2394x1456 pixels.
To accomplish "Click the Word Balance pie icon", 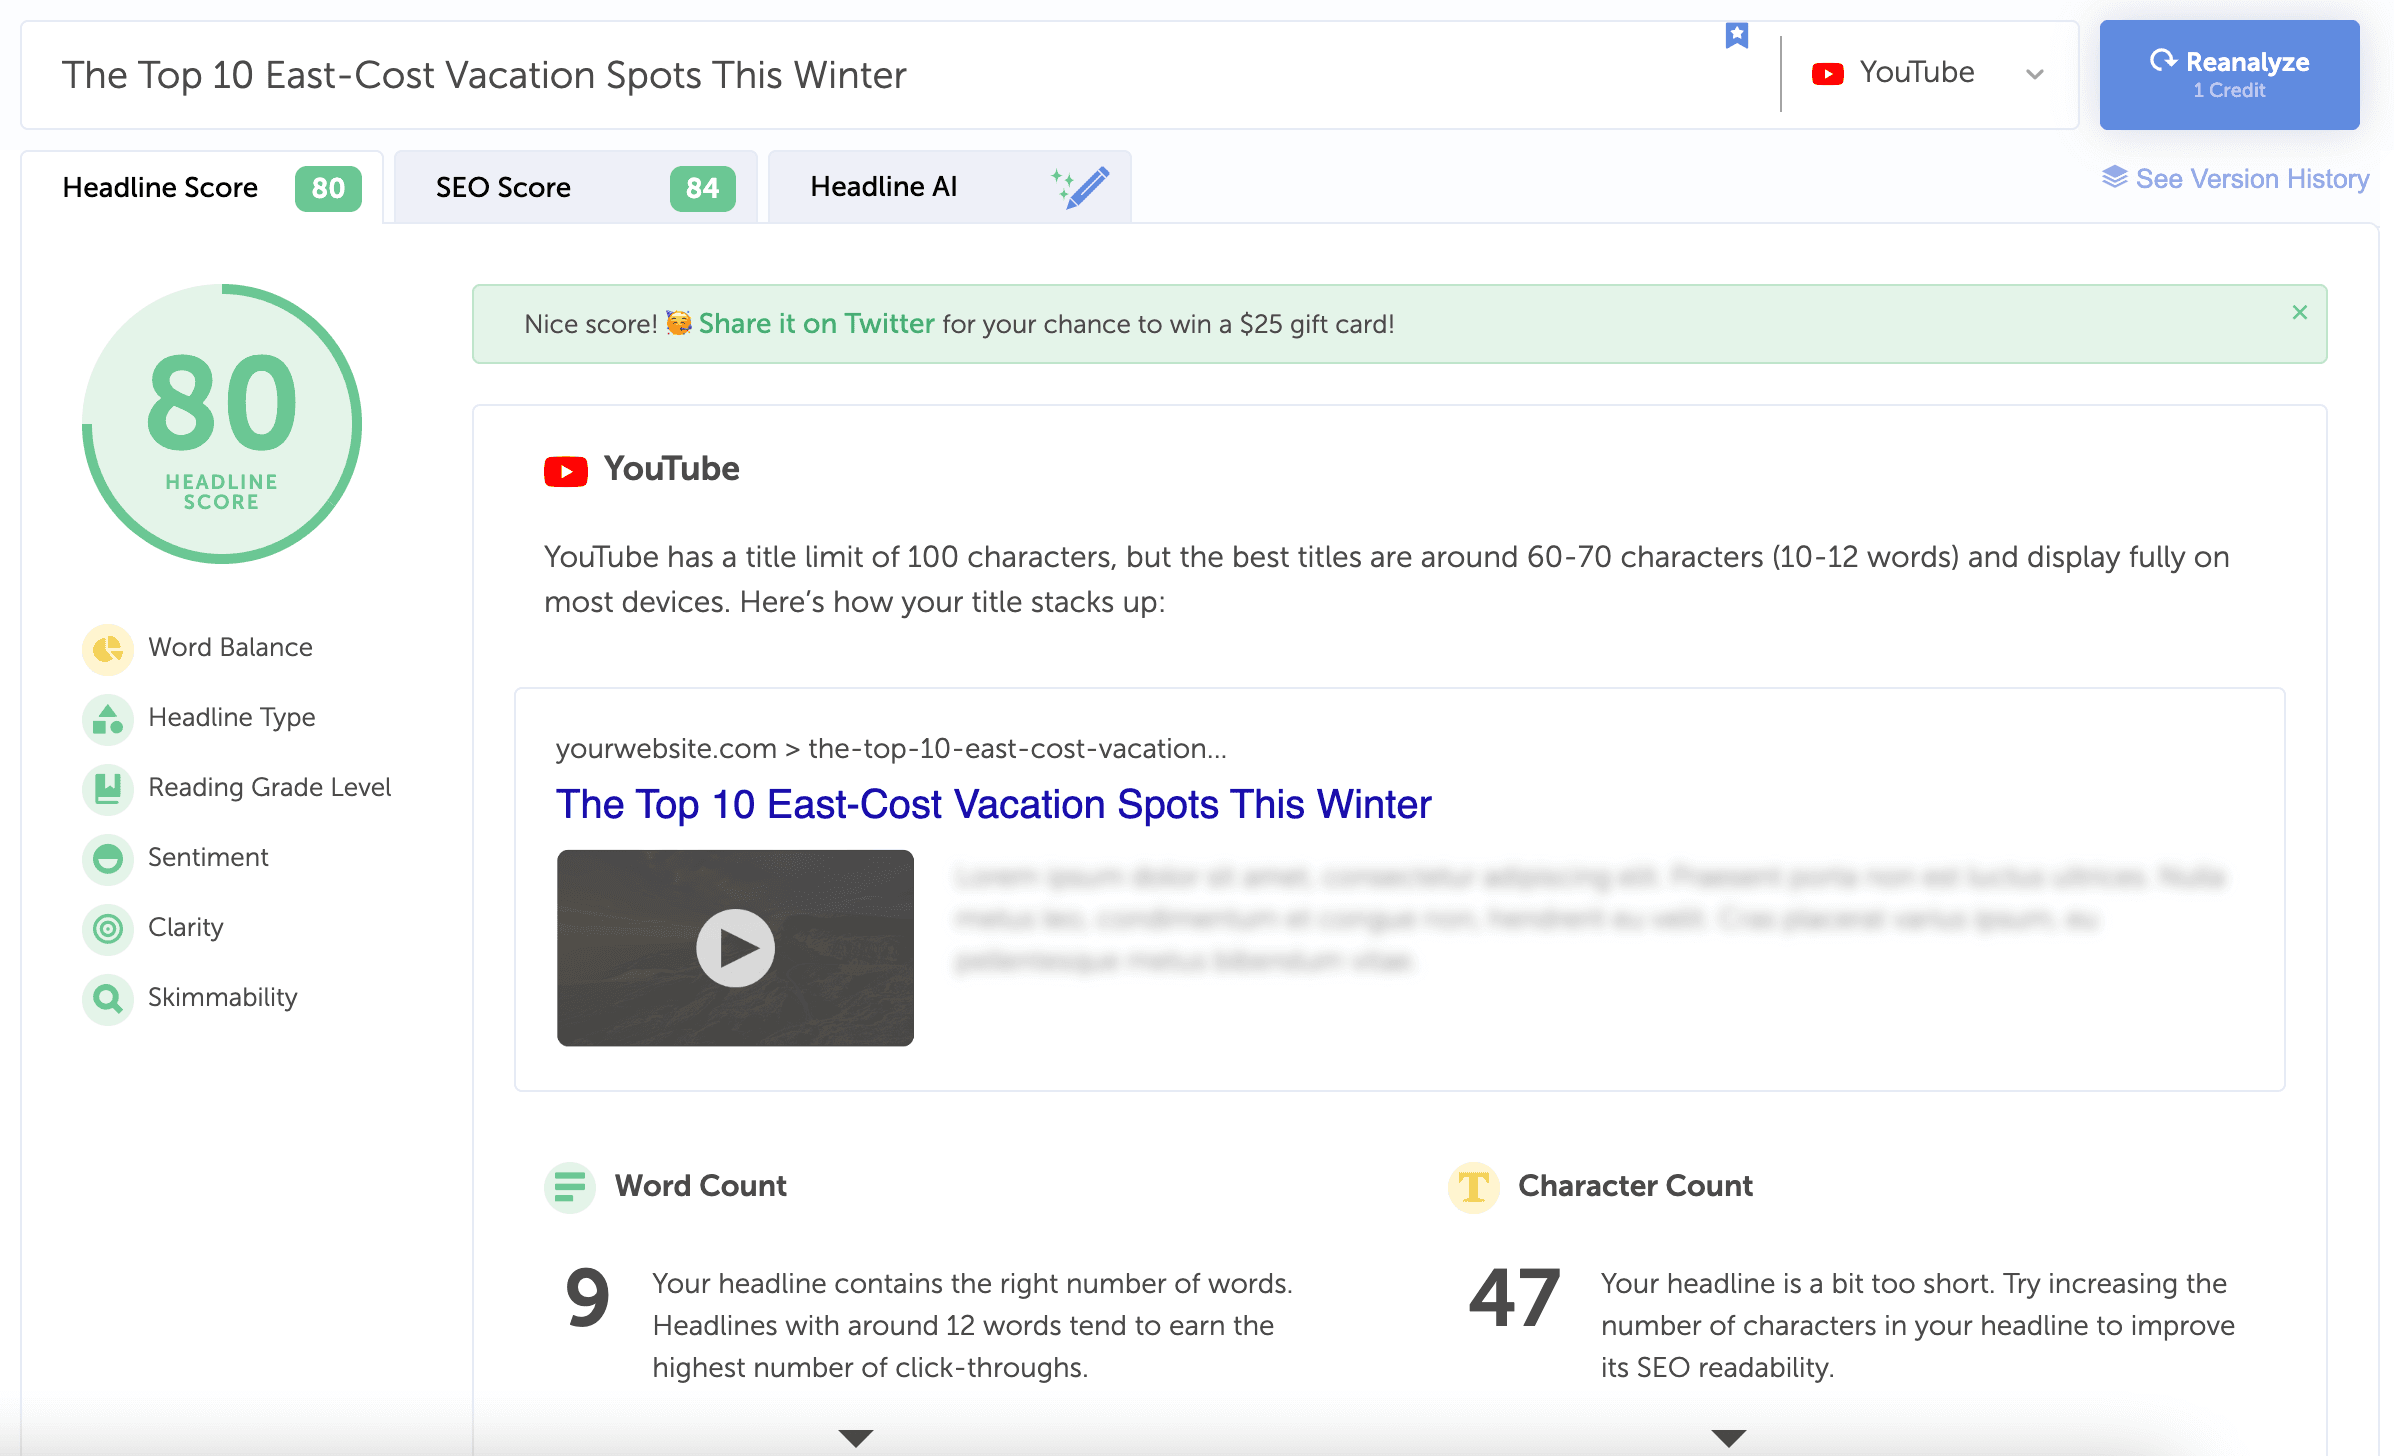I will tap(108, 649).
